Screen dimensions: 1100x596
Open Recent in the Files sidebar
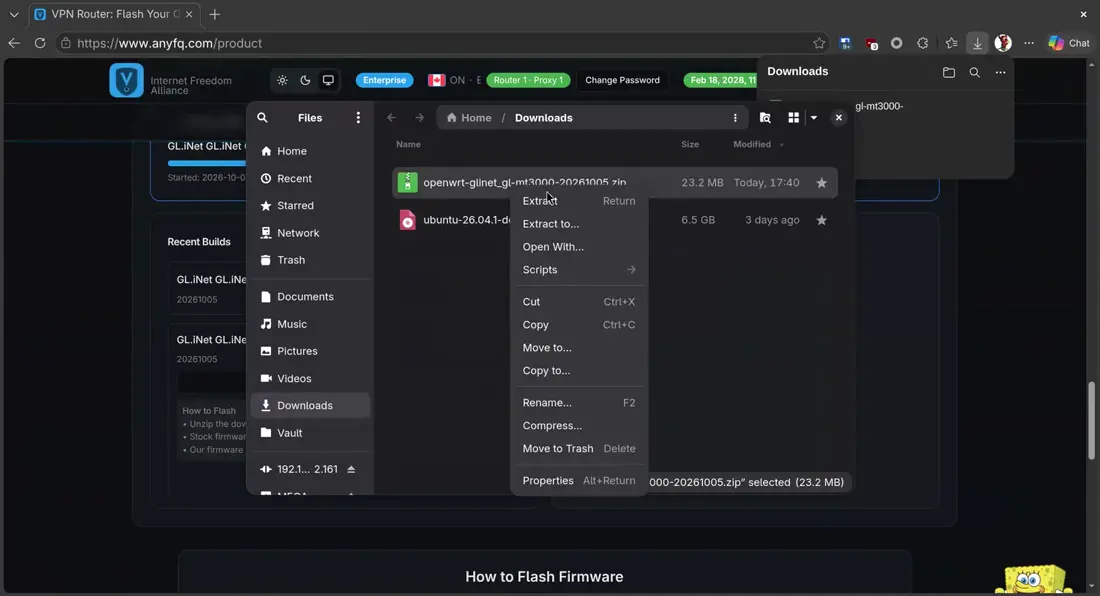(x=310, y=178)
